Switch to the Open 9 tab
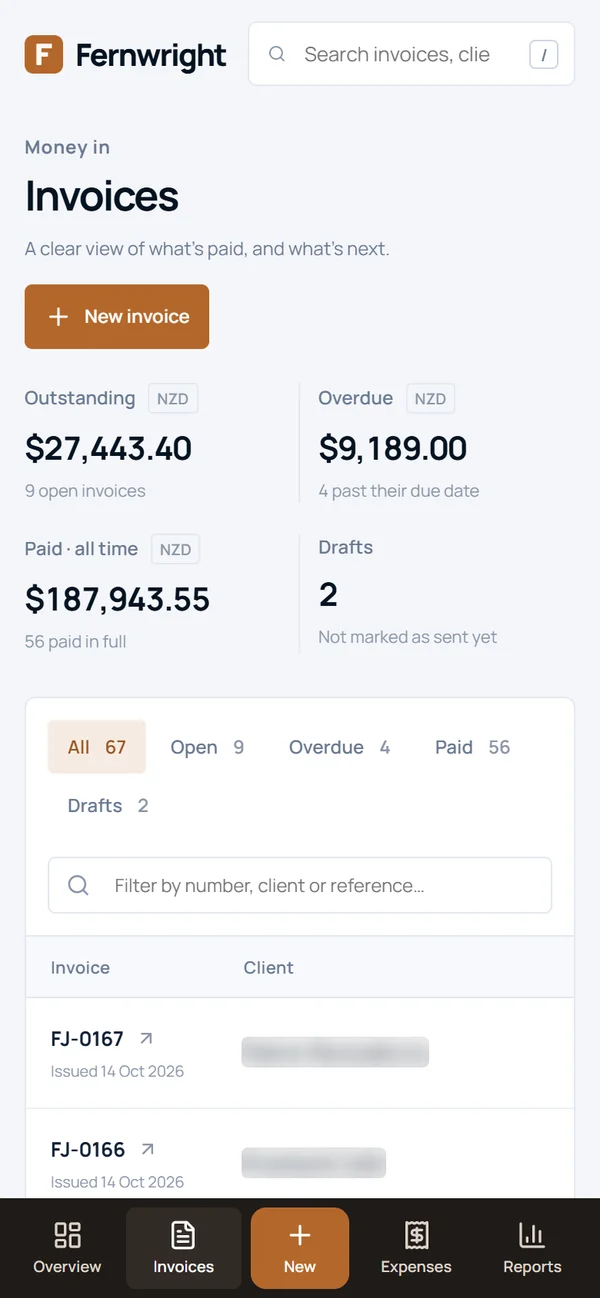The image size is (600, 1298). click(x=207, y=747)
